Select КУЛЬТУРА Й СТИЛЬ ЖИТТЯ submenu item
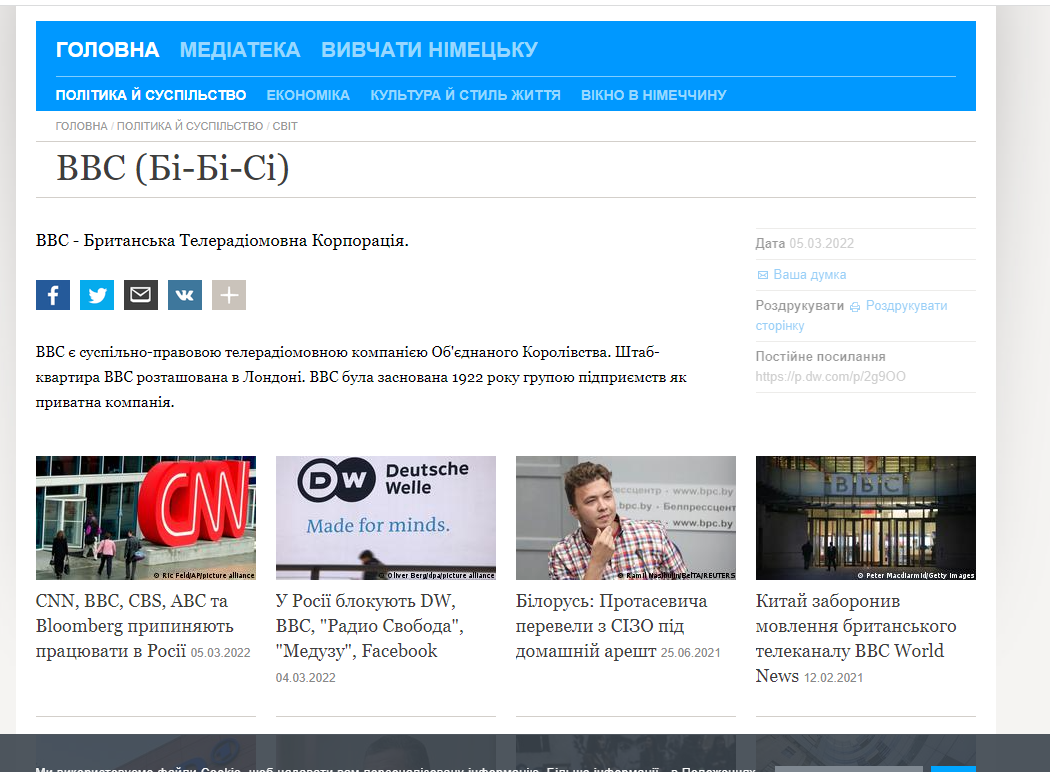 click(465, 95)
